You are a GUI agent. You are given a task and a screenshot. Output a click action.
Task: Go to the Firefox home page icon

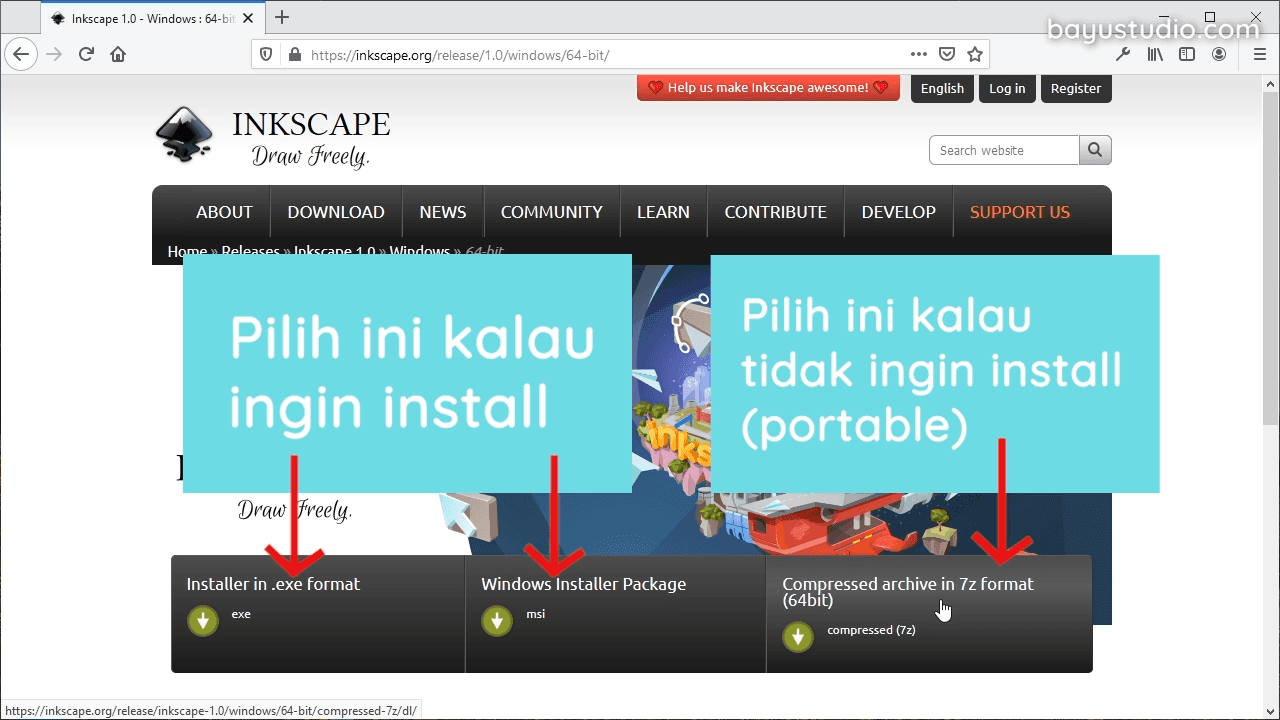(118, 54)
